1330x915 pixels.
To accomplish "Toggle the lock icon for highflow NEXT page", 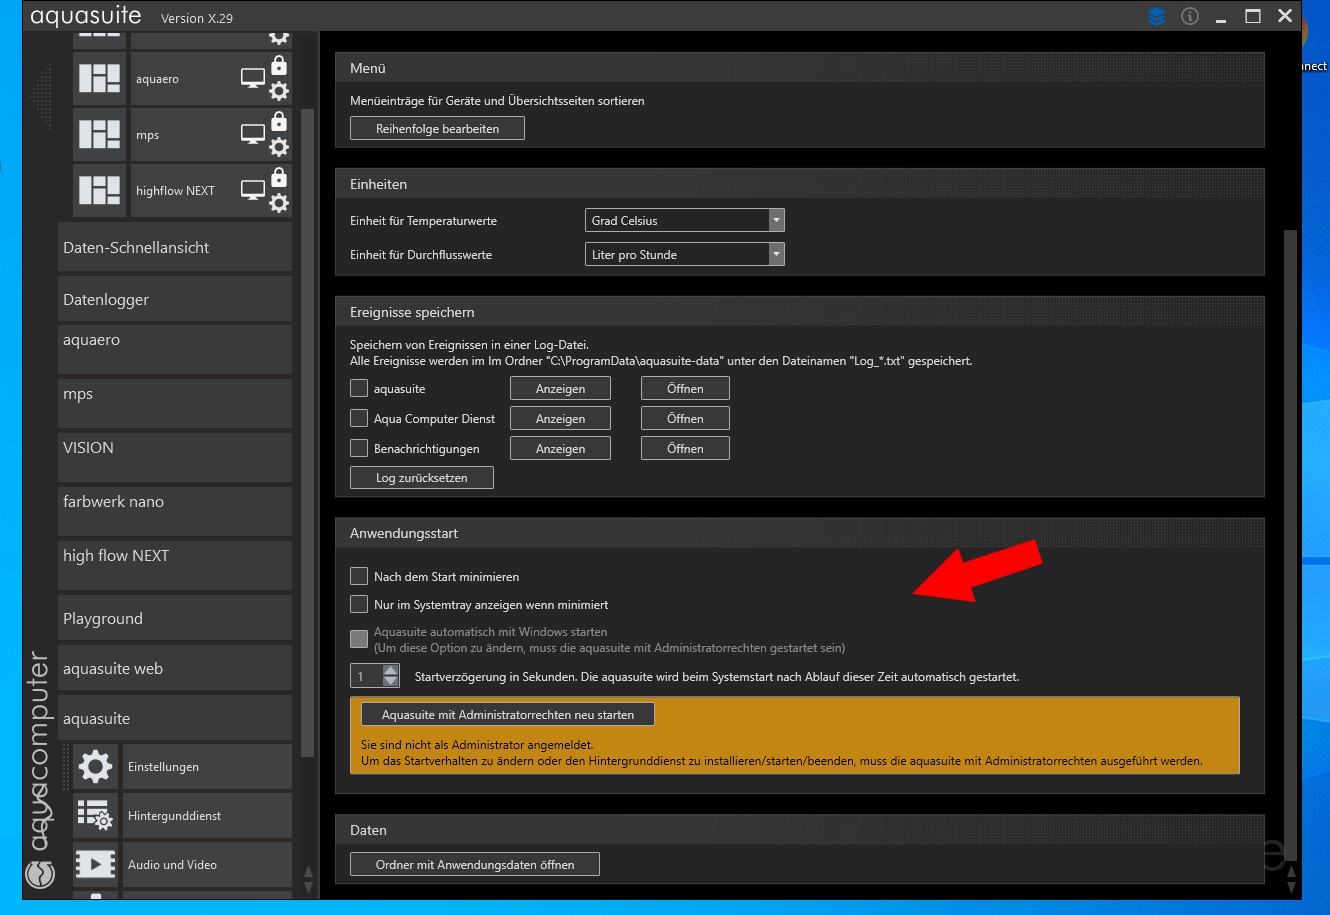I will tap(279, 178).
